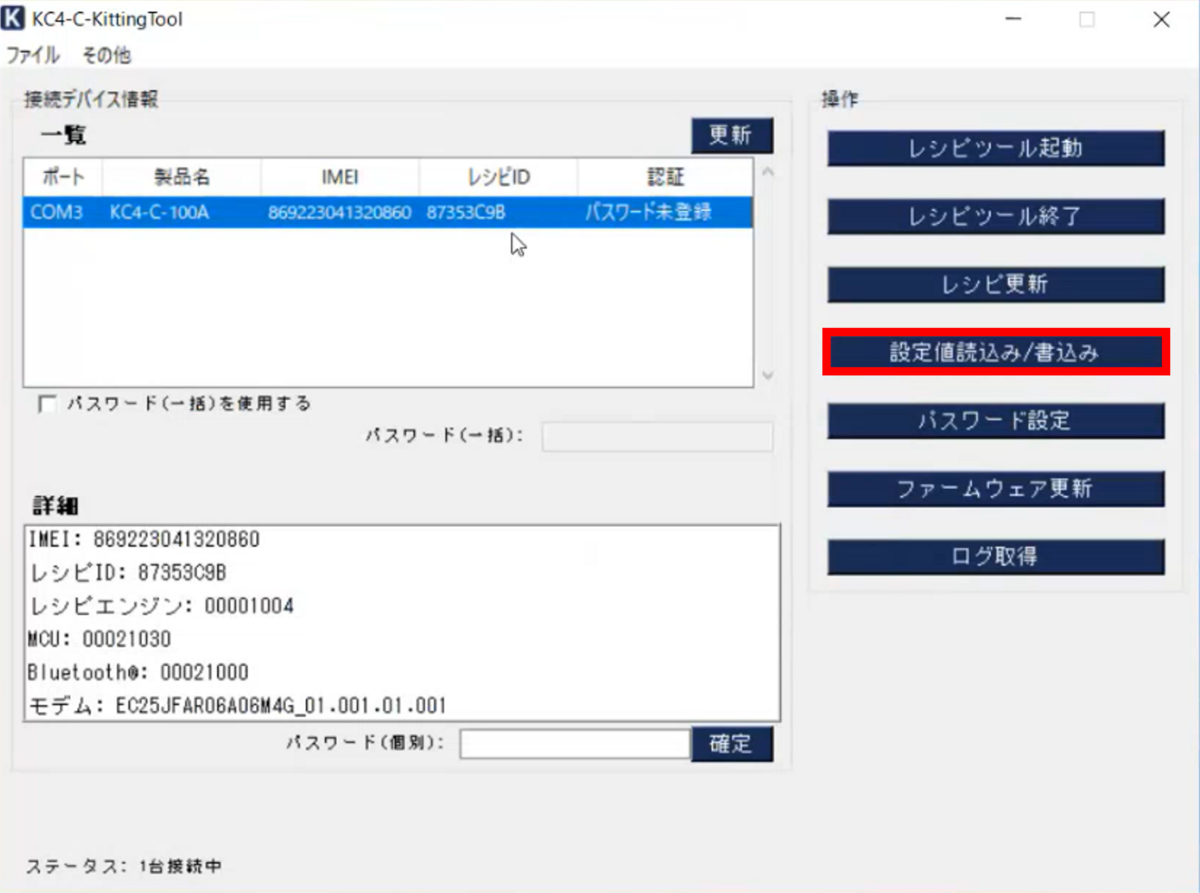Click the MCU: 00021030 detail line
Image resolution: width=1200 pixels, height=893 pixels.
(x=100, y=639)
